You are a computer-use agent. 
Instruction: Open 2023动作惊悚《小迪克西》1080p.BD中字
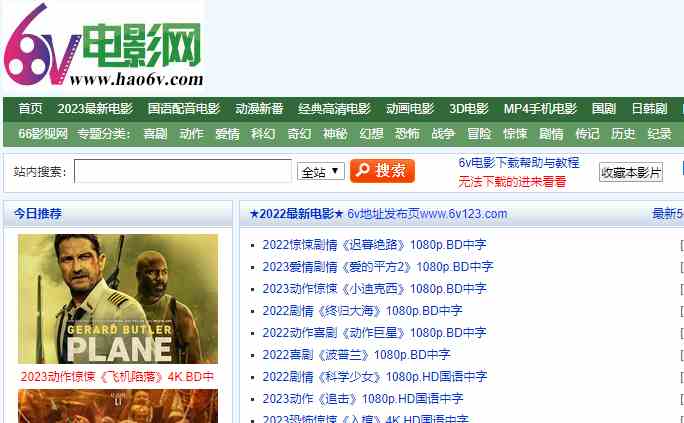coord(374,289)
